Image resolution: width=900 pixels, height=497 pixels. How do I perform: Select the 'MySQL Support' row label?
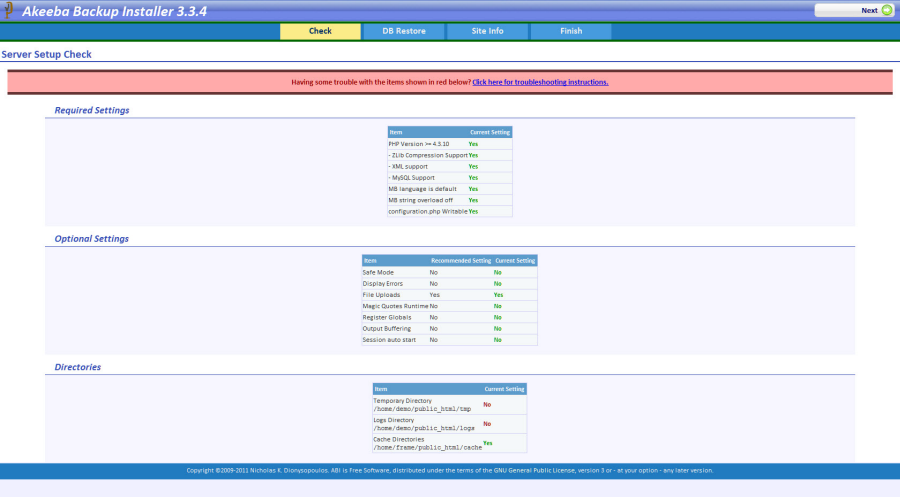tap(411, 178)
